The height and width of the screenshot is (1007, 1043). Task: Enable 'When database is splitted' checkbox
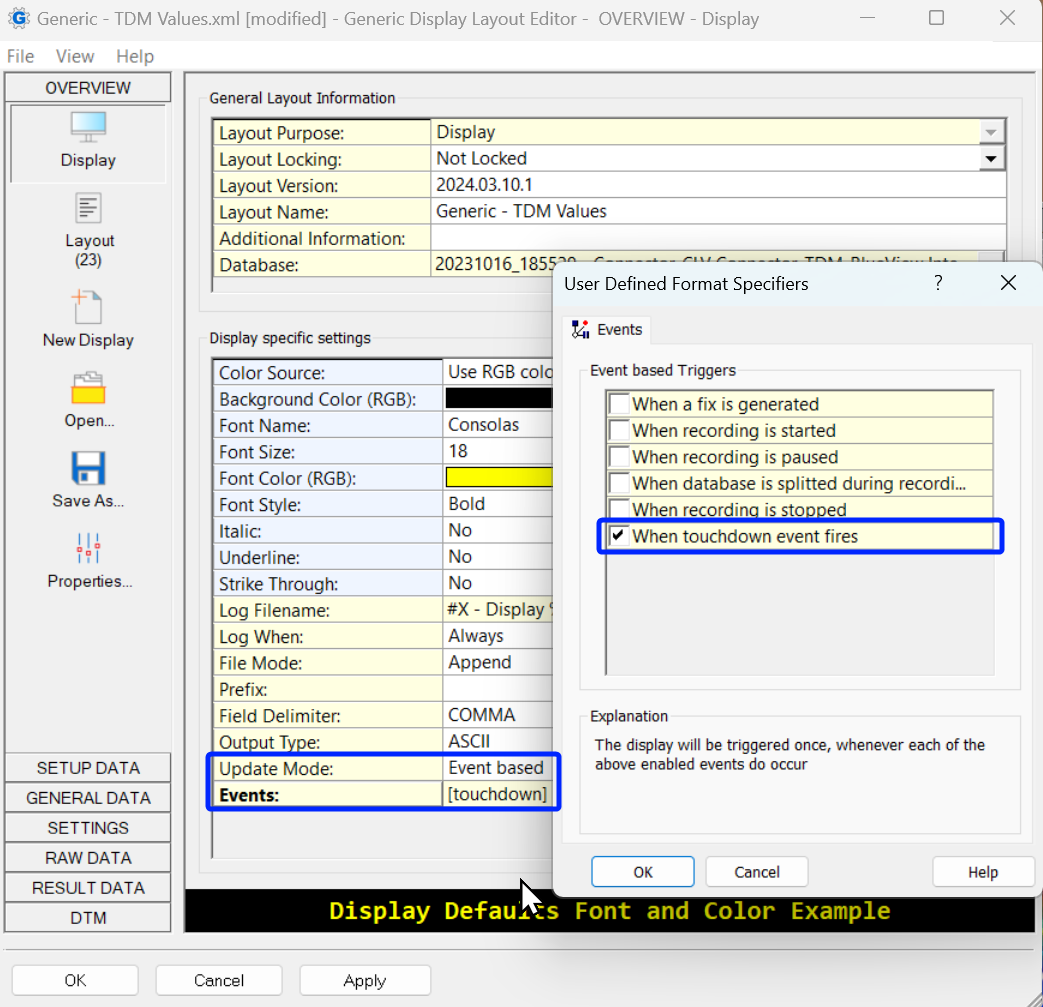pos(619,483)
